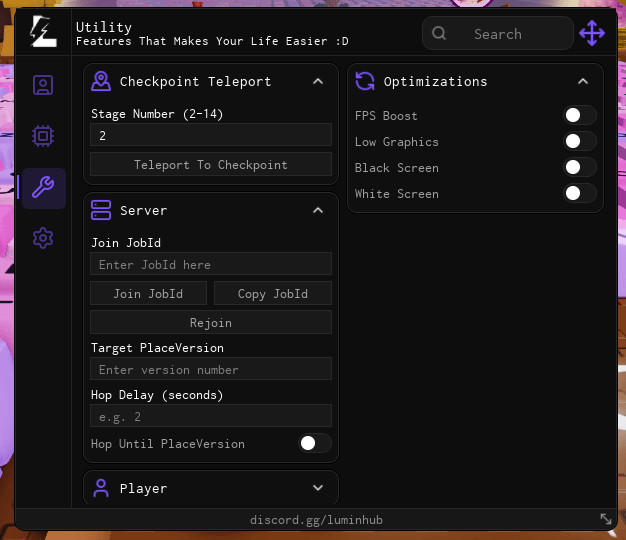Screen dimensions: 626x540
Task: Click the Rejoin button
Action: (211, 322)
